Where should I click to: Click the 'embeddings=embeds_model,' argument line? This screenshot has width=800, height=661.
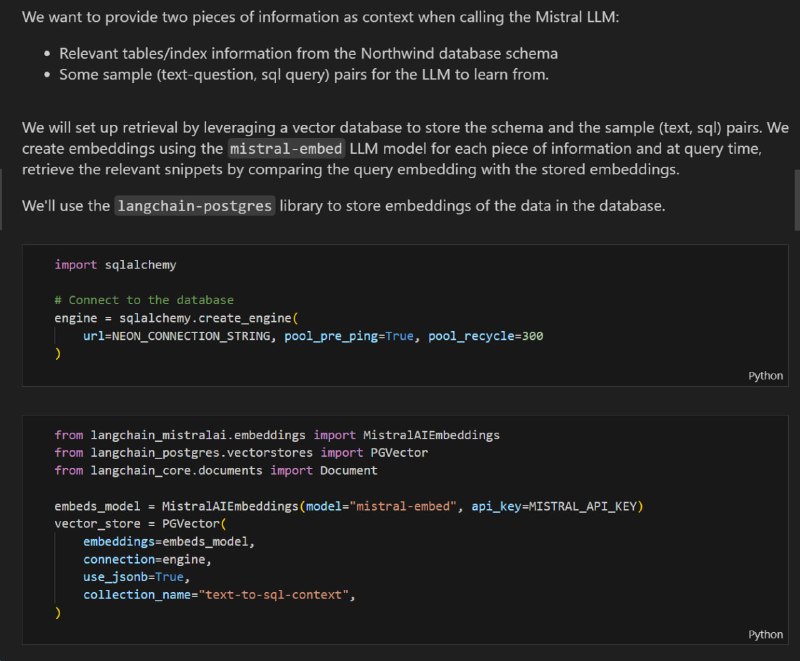point(169,542)
